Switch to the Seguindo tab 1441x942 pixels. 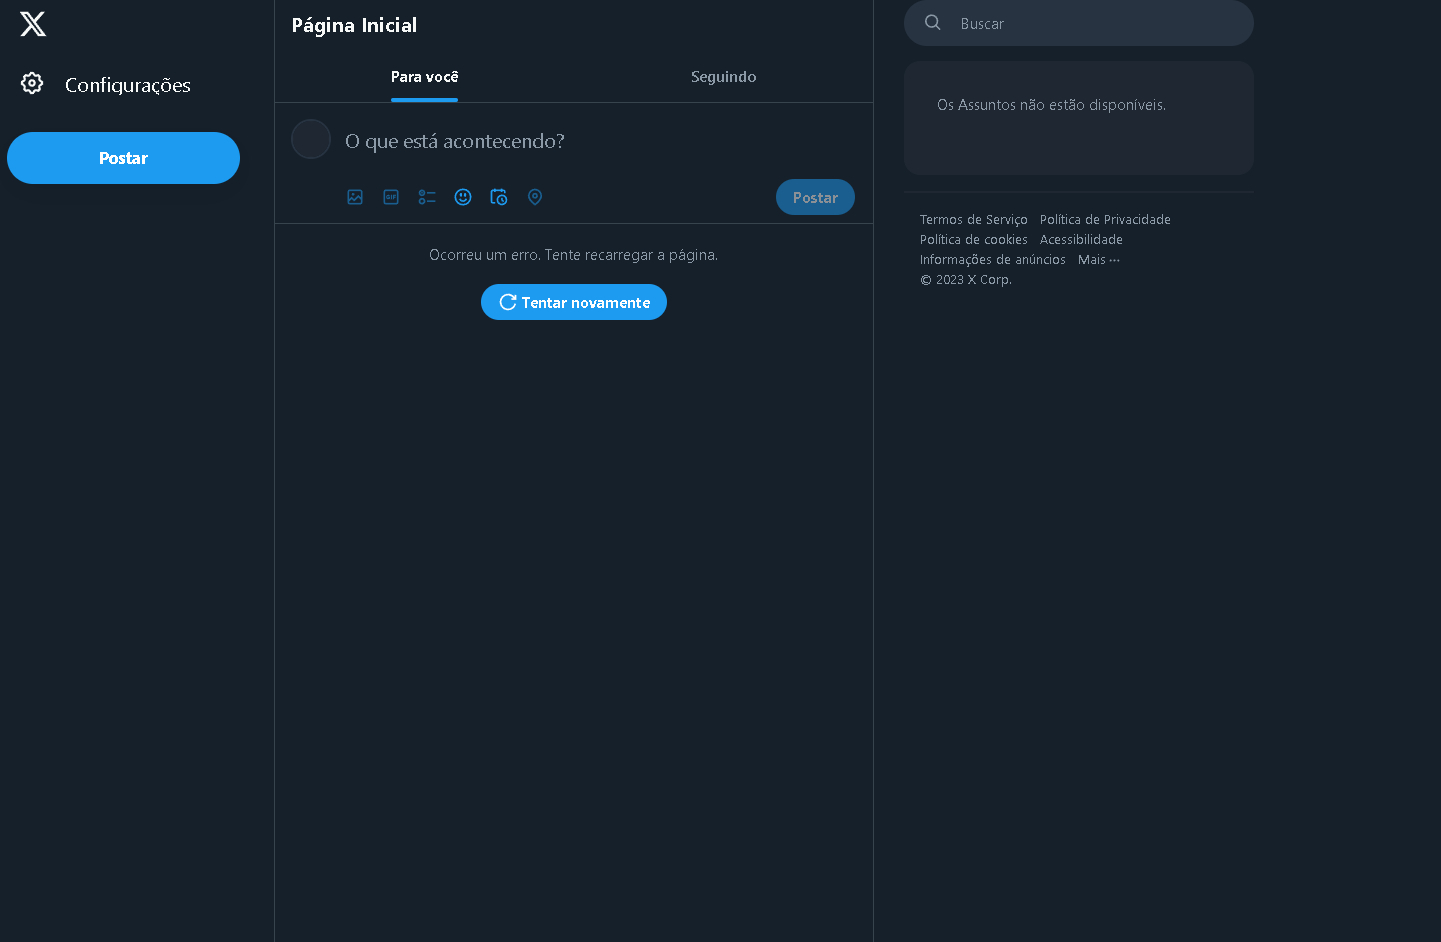pyautogui.click(x=723, y=77)
